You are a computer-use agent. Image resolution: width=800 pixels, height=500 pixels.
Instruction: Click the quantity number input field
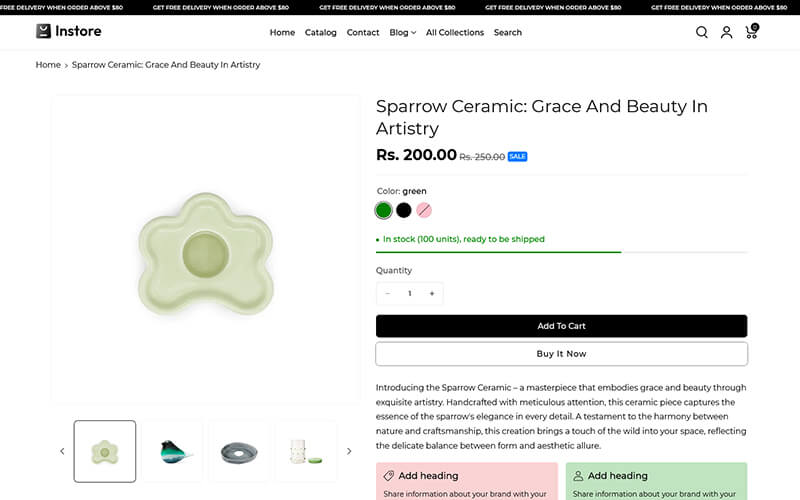[410, 294]
